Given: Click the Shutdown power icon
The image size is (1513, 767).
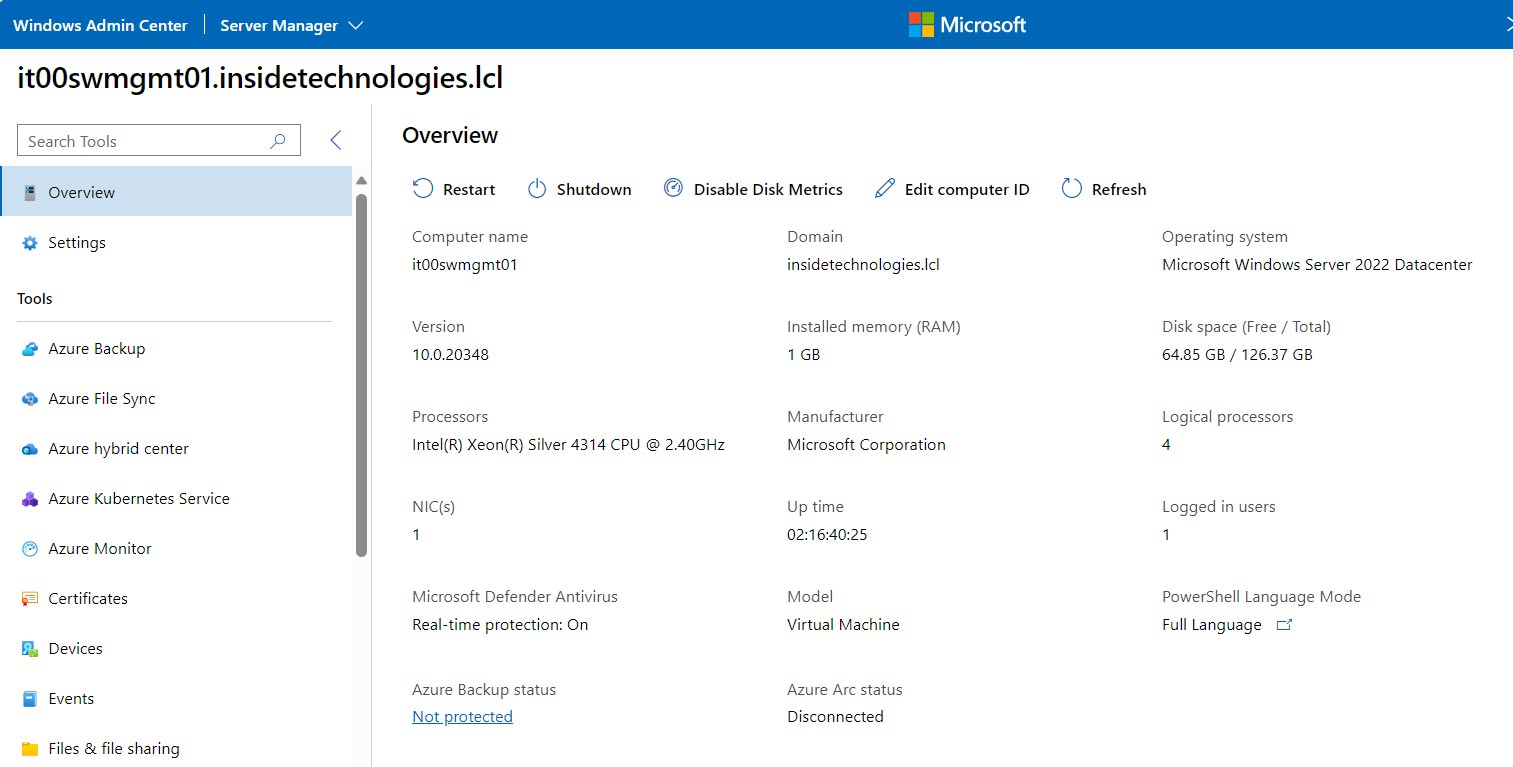Looking at the screenshot, I should click(537, 189).
